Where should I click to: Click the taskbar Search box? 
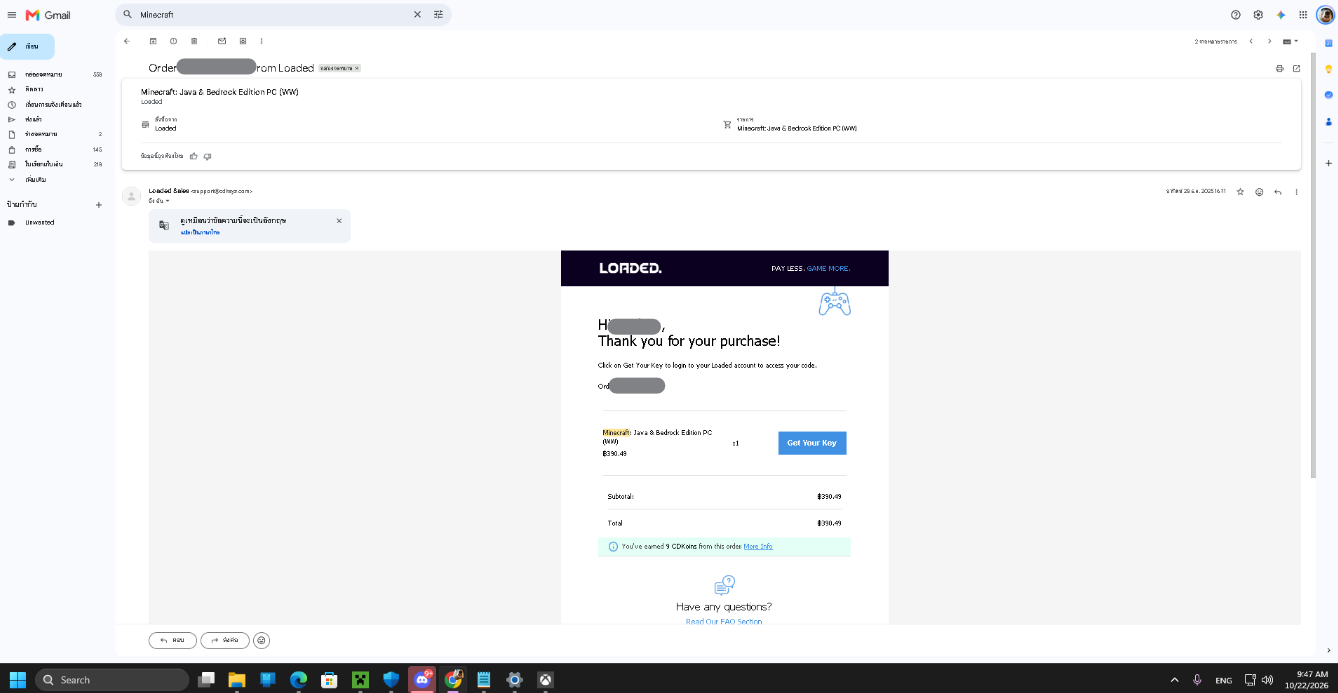coord(112,680)
